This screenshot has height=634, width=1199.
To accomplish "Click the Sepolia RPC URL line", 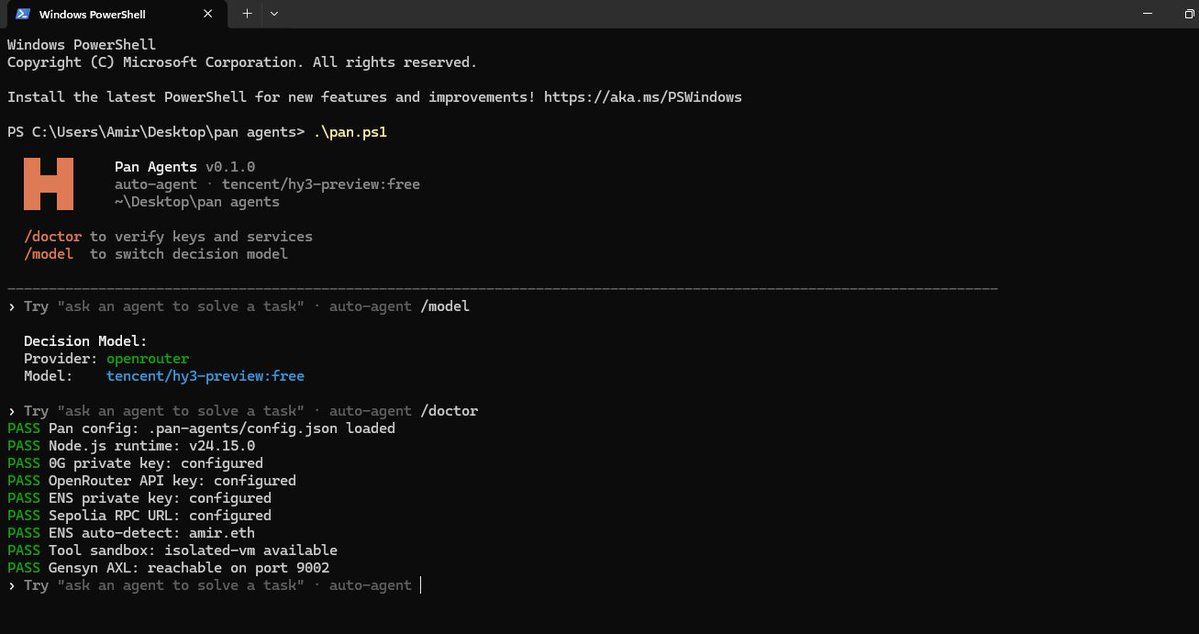I will point(139,516).
